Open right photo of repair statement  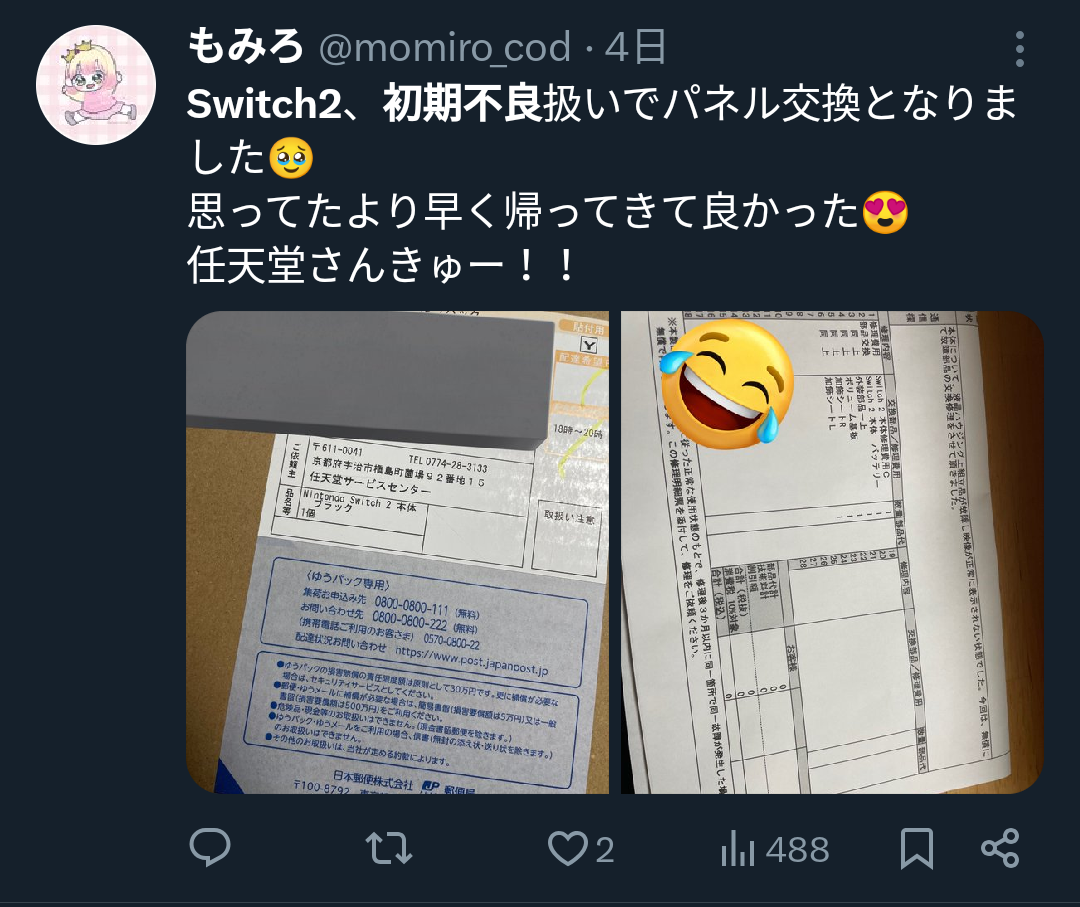tap(833, 552)
